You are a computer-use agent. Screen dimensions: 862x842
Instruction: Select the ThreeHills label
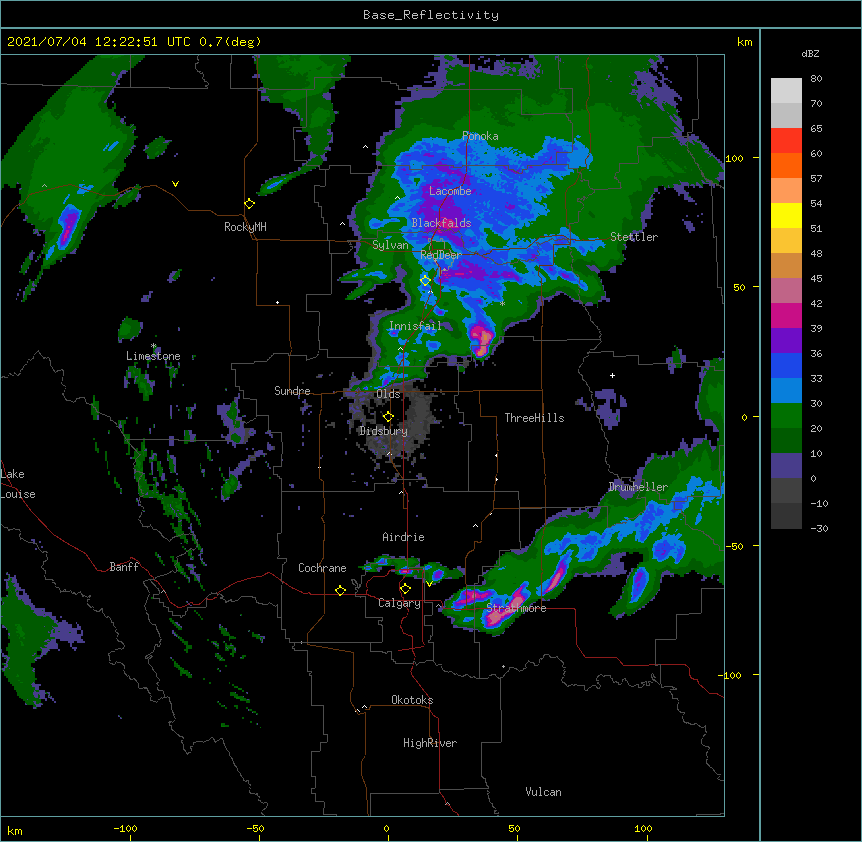(x=534, y=418)
